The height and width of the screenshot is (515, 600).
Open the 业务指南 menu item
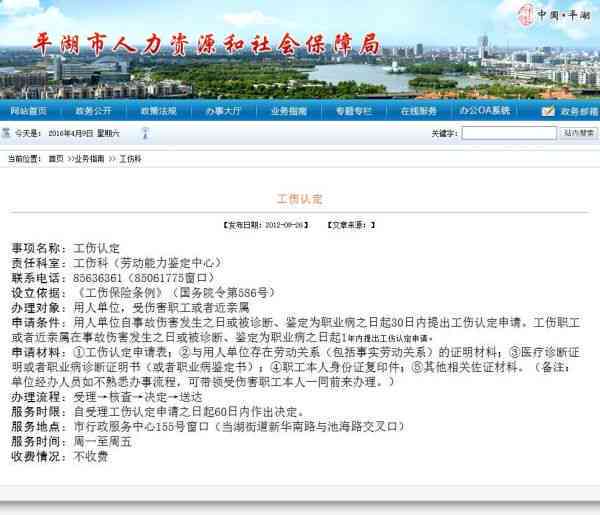[x=289, y=111]
